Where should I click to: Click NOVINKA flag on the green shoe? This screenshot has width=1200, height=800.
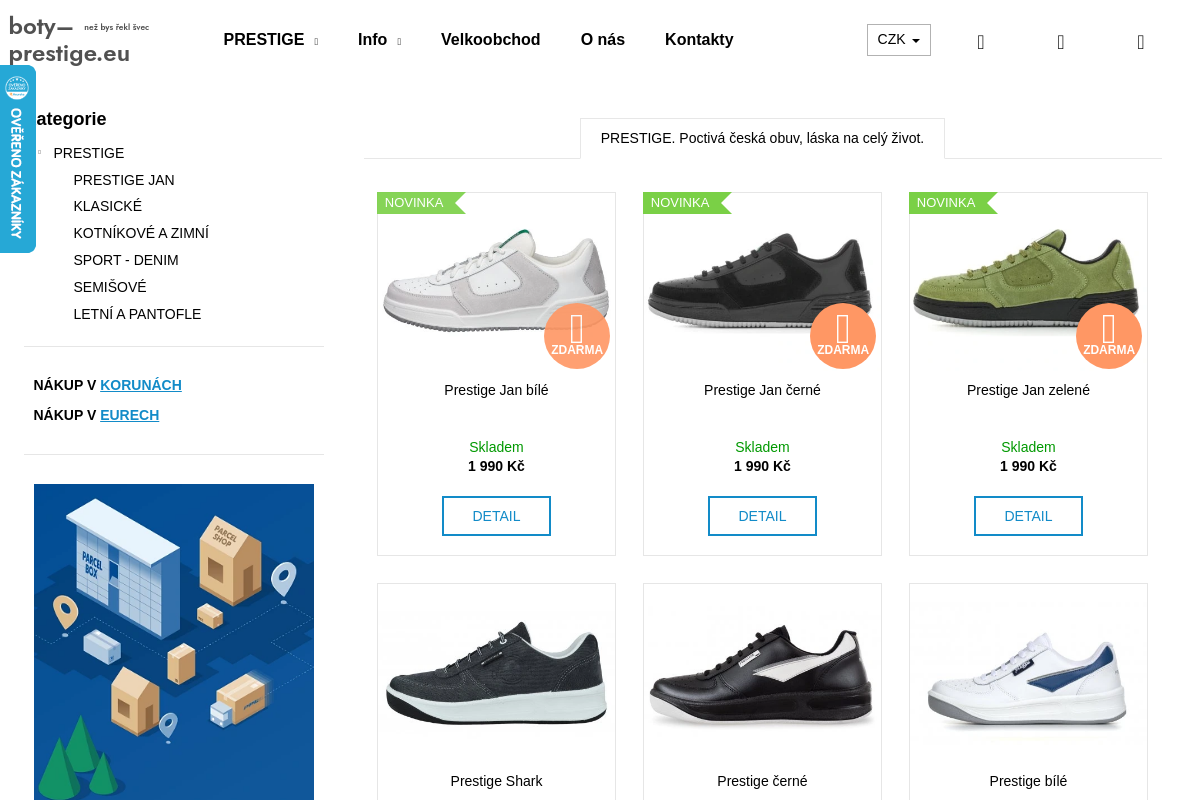[946, 203]
